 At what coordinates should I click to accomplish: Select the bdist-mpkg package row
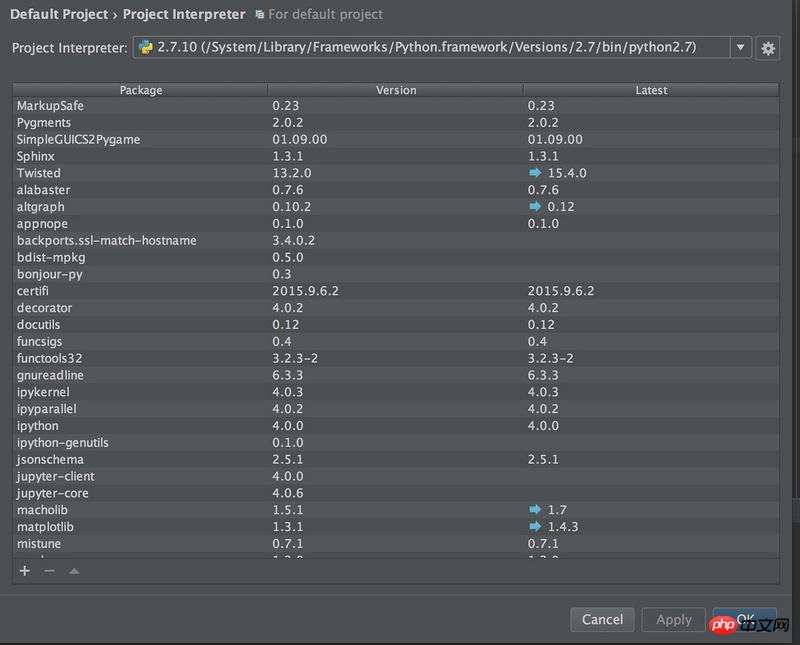coord(396,257)
